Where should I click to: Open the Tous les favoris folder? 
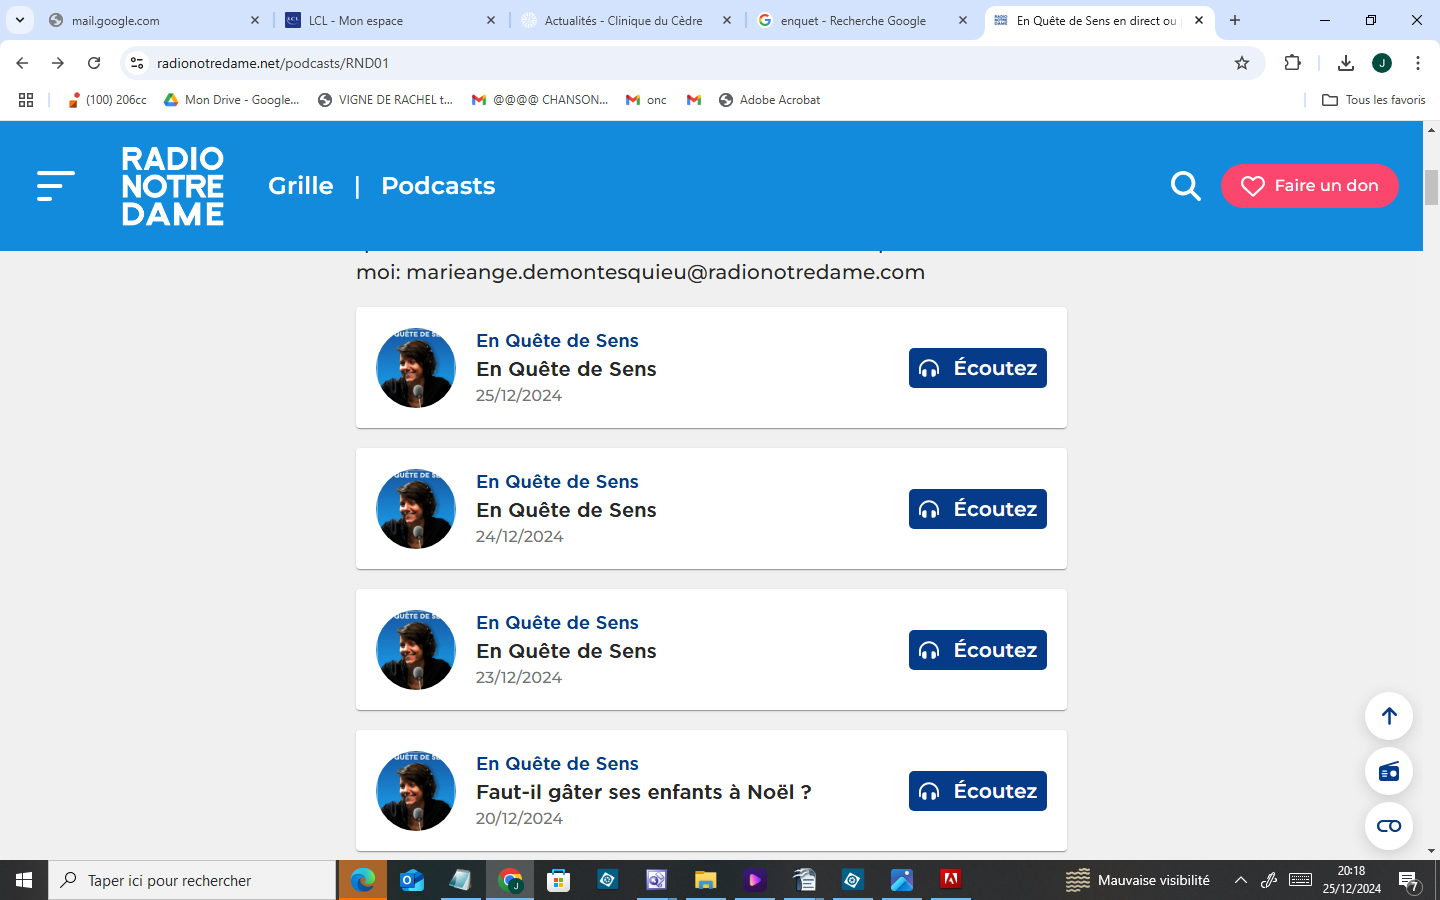[1374, 100]
